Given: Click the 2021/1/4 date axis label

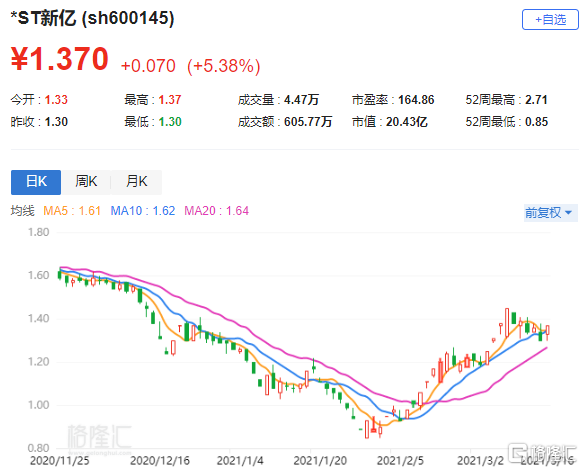Looking at the screenshot, I should (x=240, y=461).
